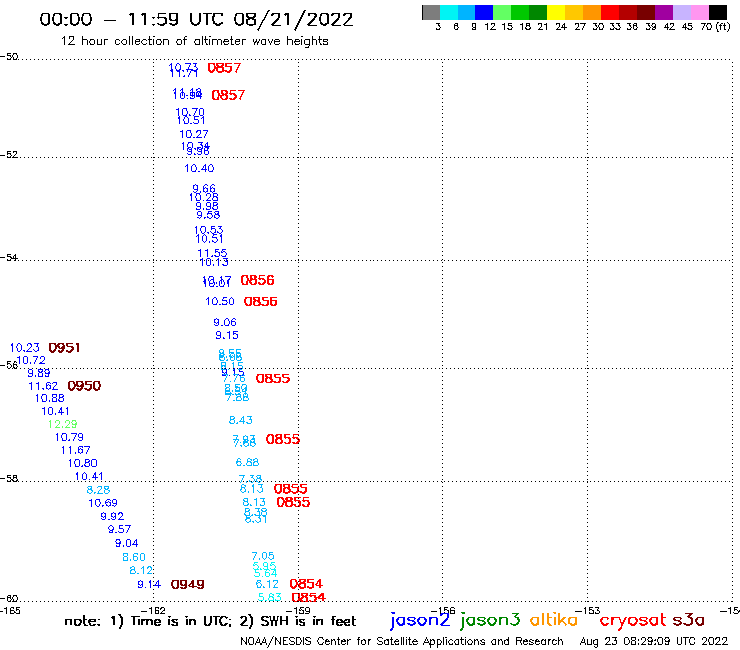Click the 8.60 wave height value
Viewport: 740px width, 650px height.
click(134, 557)
